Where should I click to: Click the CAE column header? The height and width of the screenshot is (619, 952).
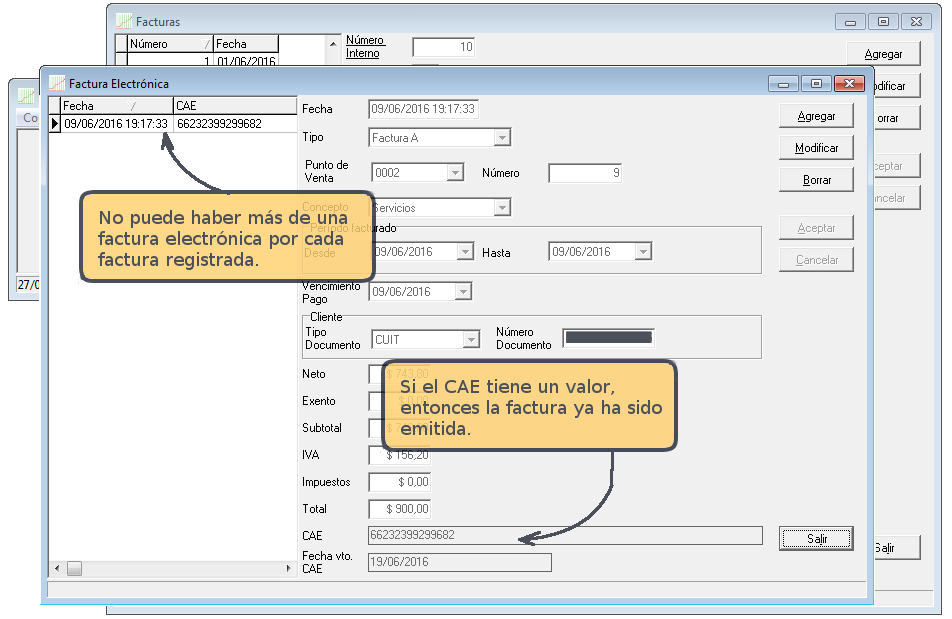click(234, 105)
